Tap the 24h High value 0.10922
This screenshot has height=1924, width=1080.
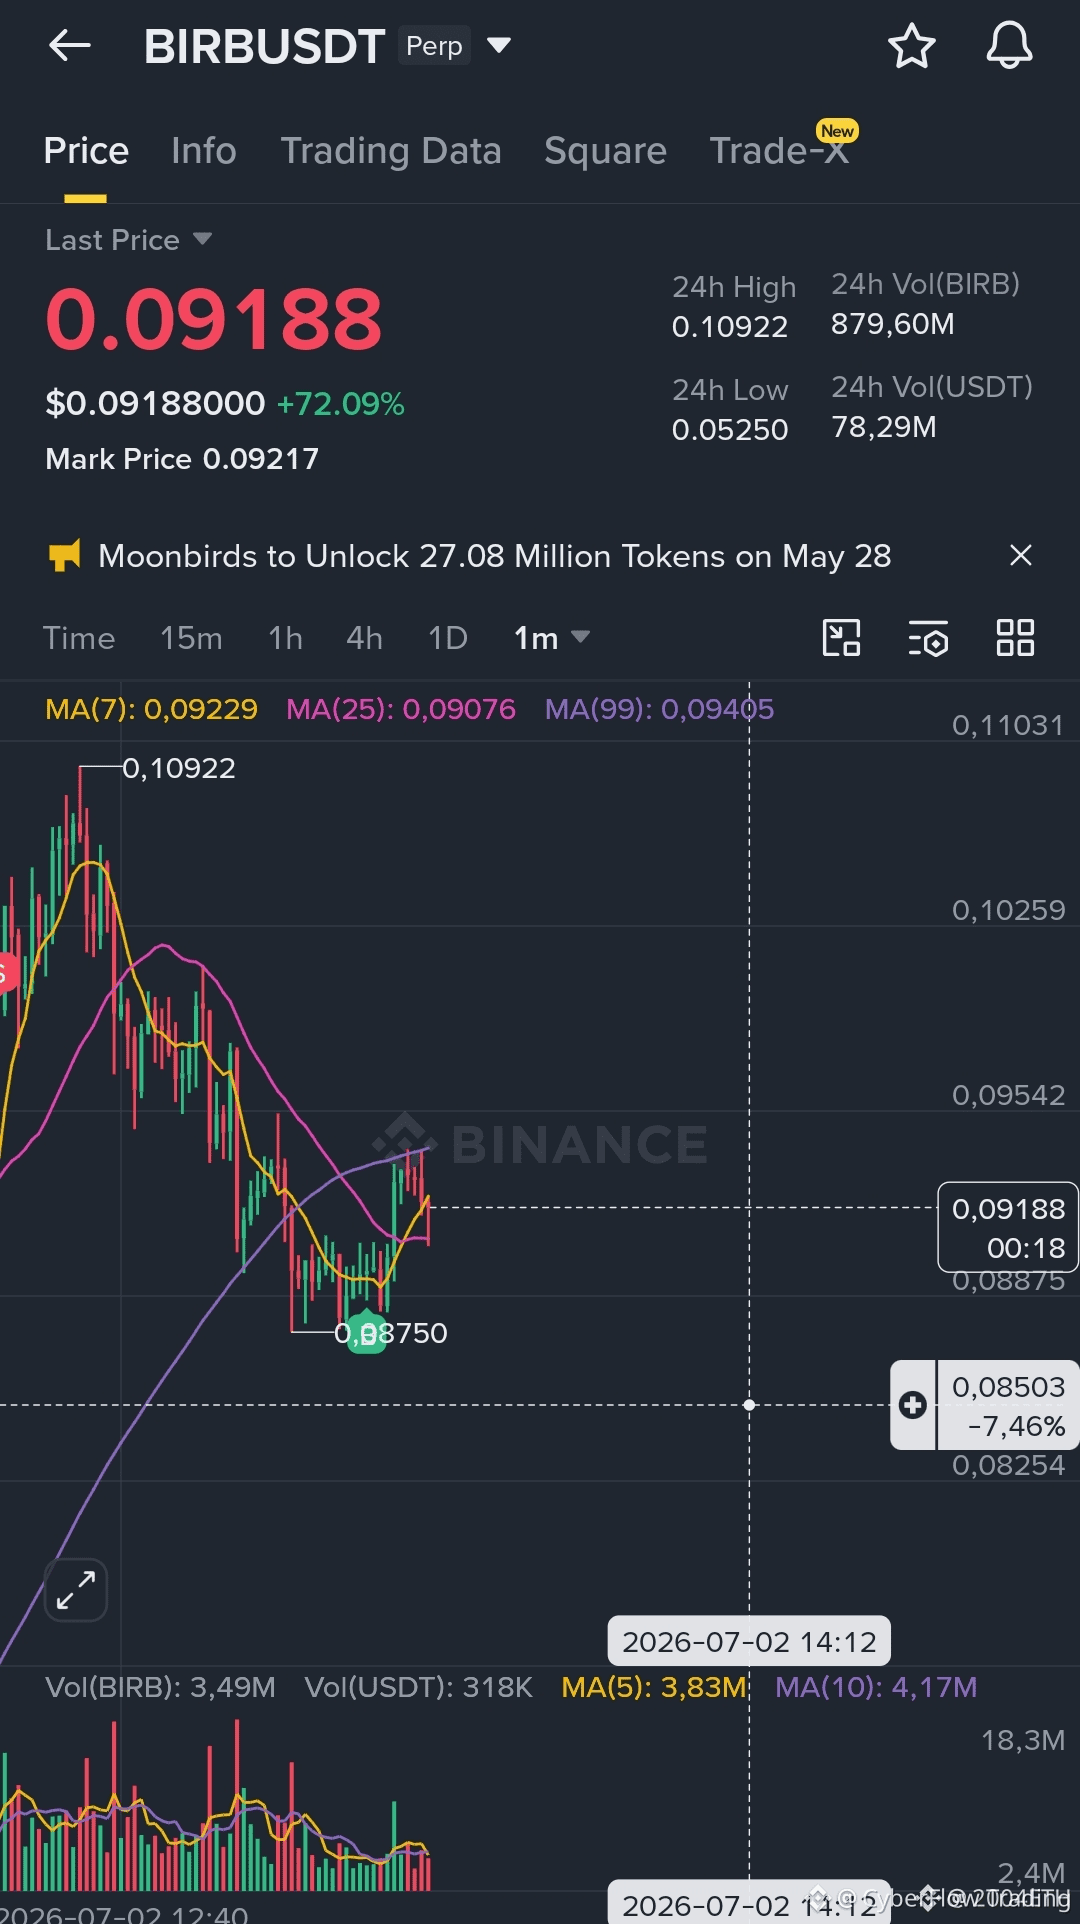click(730, 327)
